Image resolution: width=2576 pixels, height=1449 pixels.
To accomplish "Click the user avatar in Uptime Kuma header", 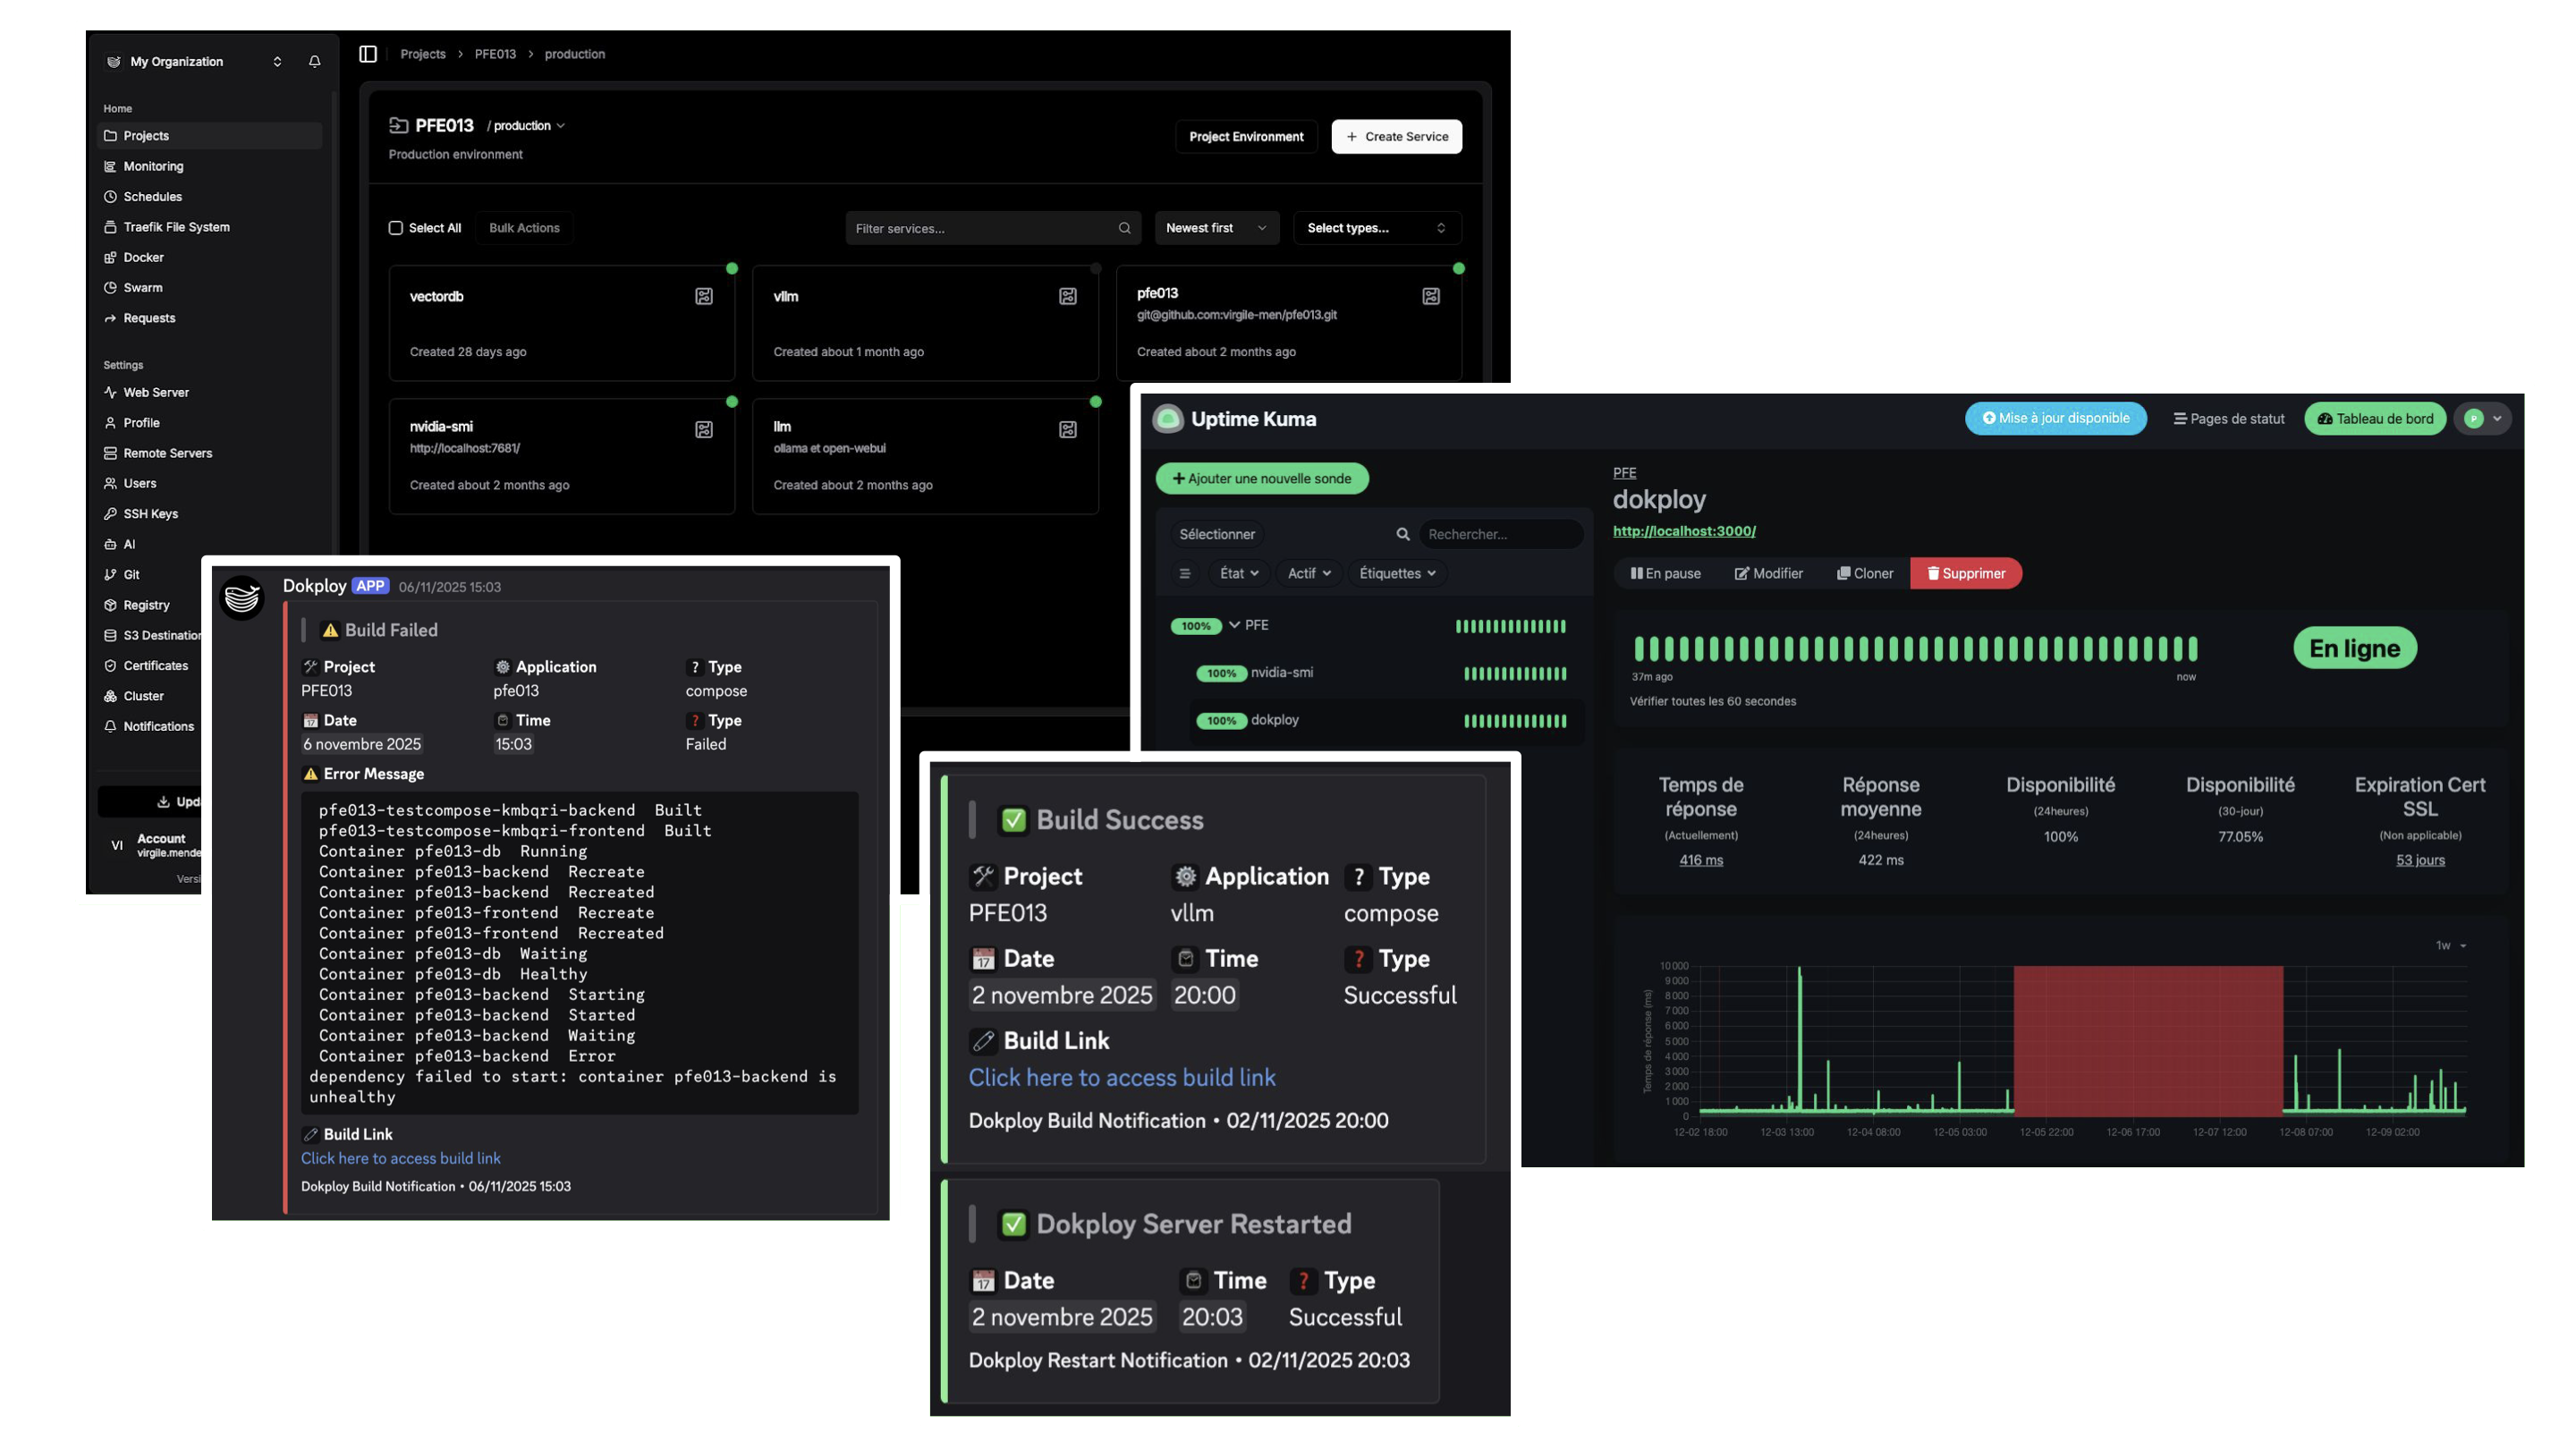I will point(2474,419).
